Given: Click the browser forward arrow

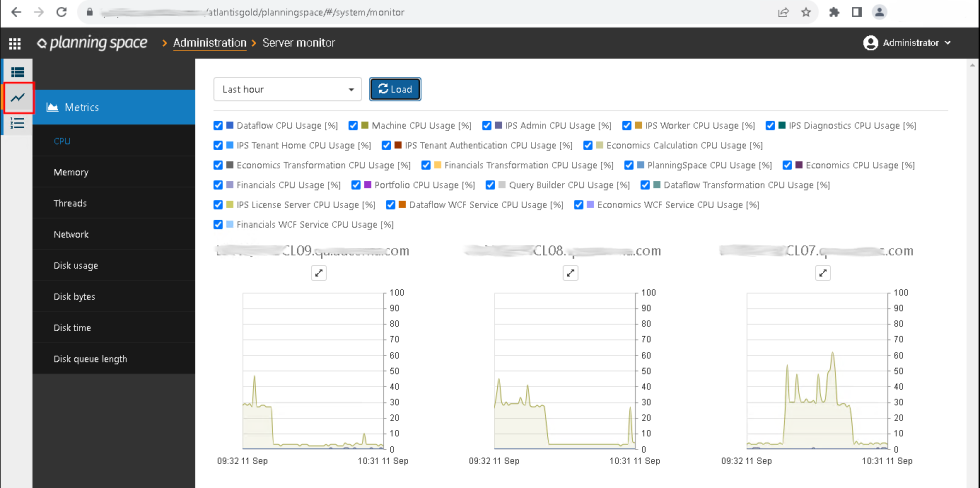Looking at the screenshot, I should click(x=39, y=12).
